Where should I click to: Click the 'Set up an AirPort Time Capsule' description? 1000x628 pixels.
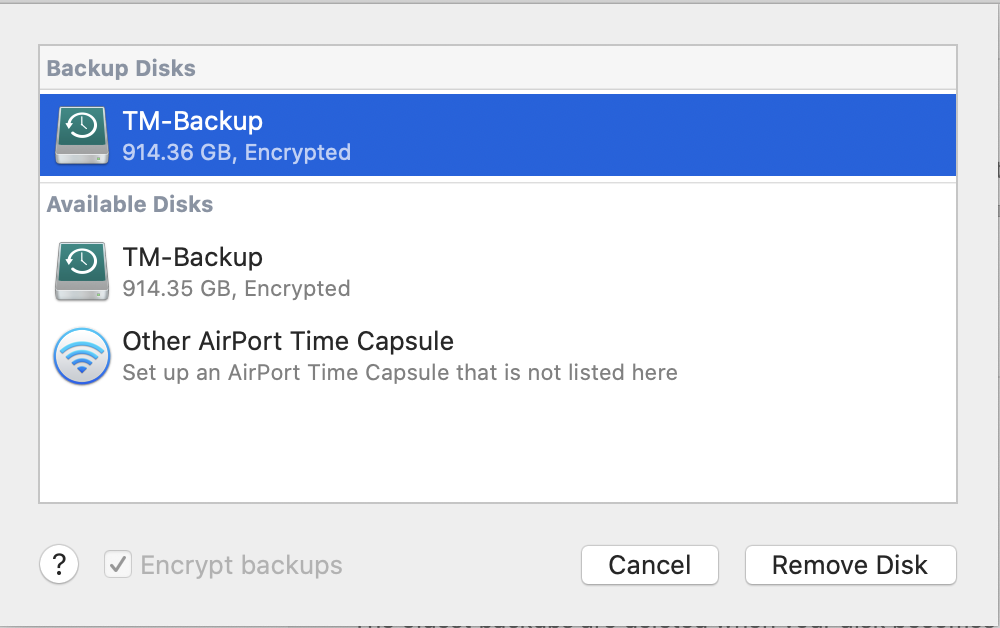coord(399,373)
